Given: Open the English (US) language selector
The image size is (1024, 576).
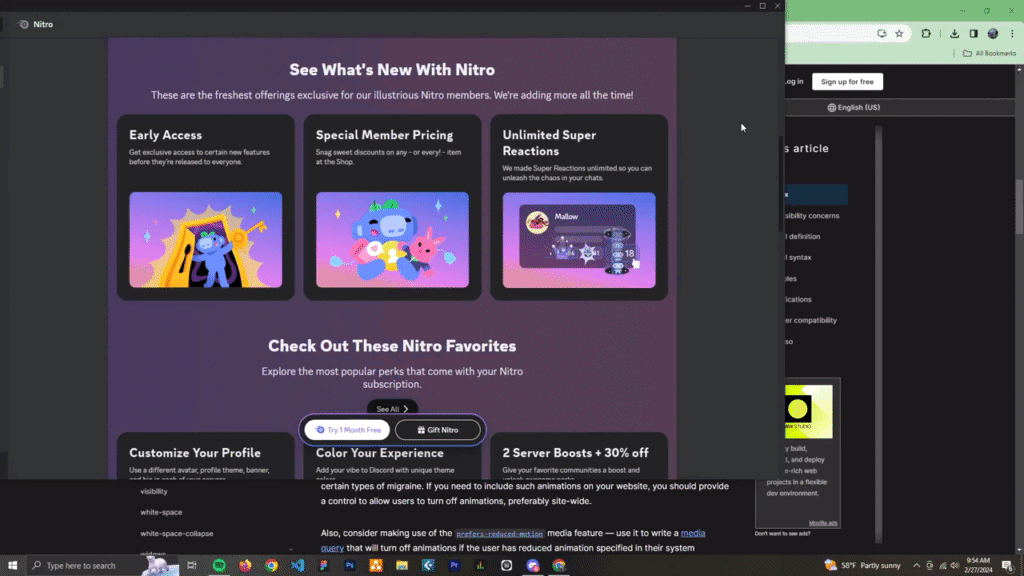Looking at the screenshot, I should (x=853, y=107).
